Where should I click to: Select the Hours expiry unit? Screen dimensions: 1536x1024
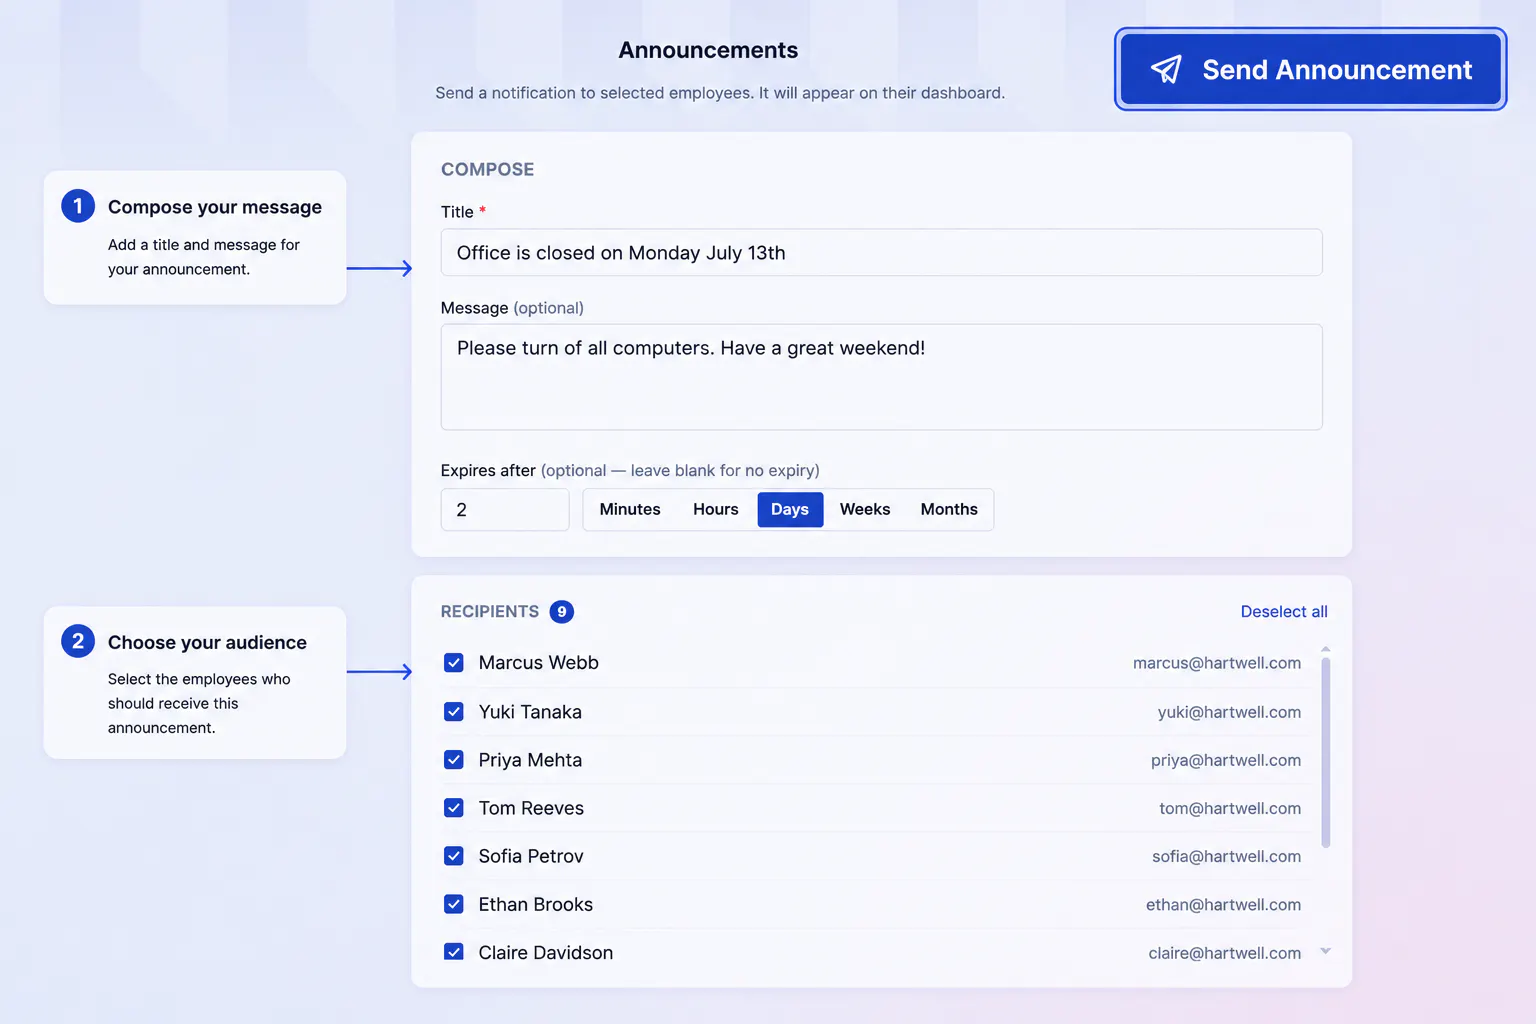[x=716, y=510]
